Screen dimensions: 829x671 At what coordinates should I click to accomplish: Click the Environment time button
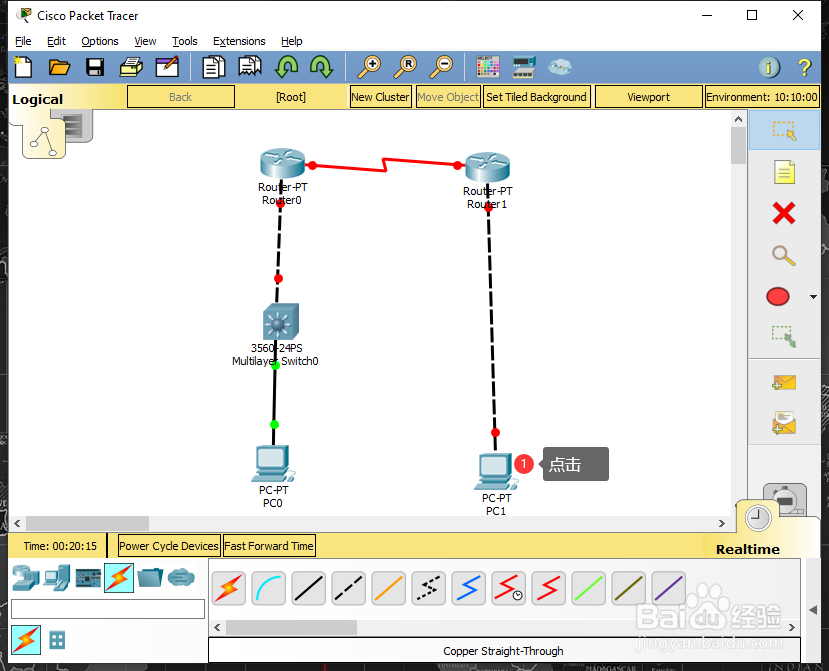[x=762, y=97]
